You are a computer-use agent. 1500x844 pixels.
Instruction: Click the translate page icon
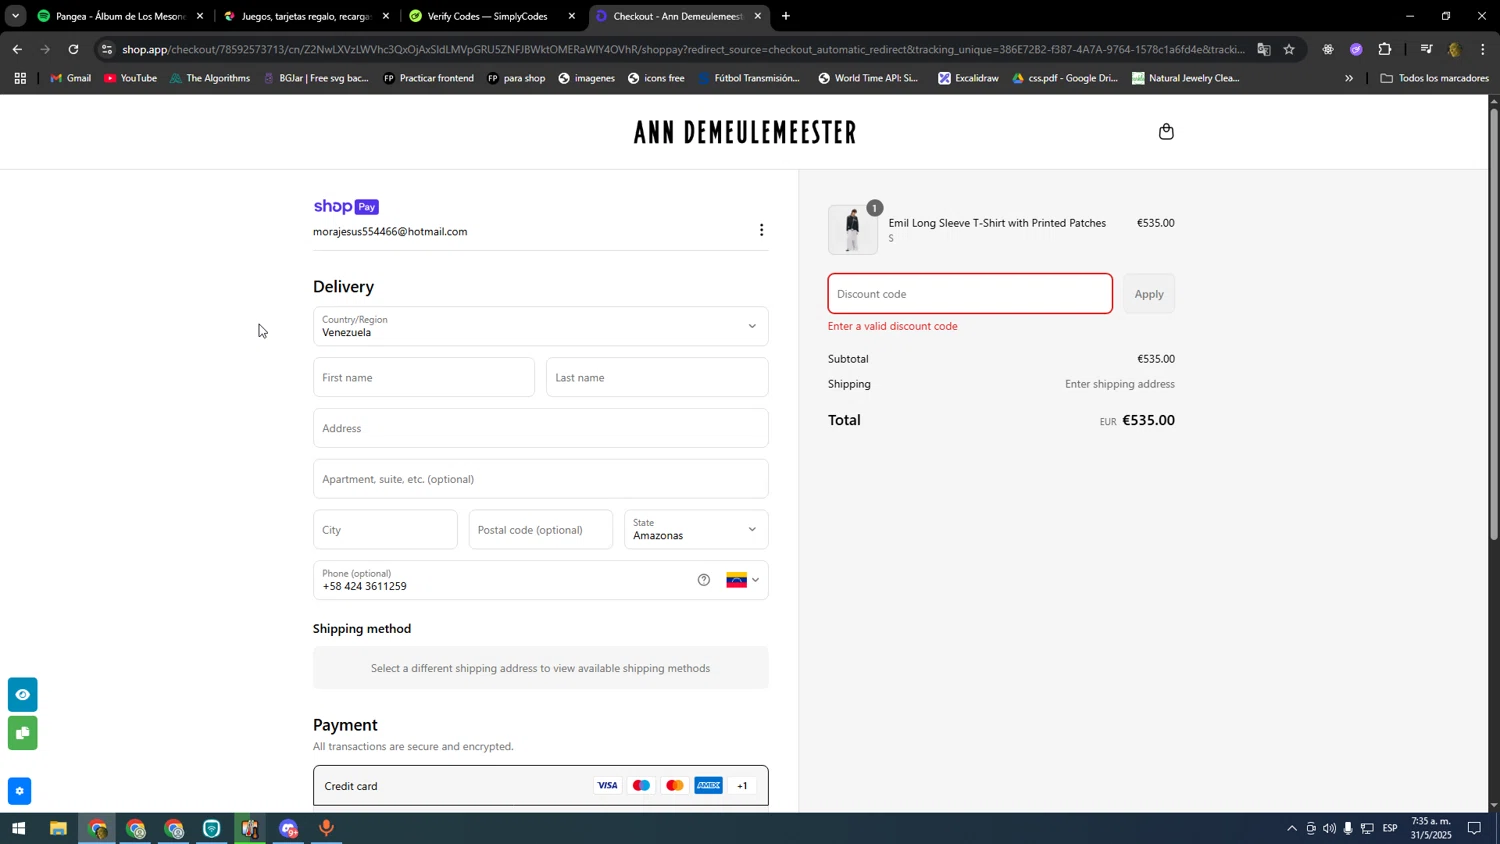(x=1264, y=49)
